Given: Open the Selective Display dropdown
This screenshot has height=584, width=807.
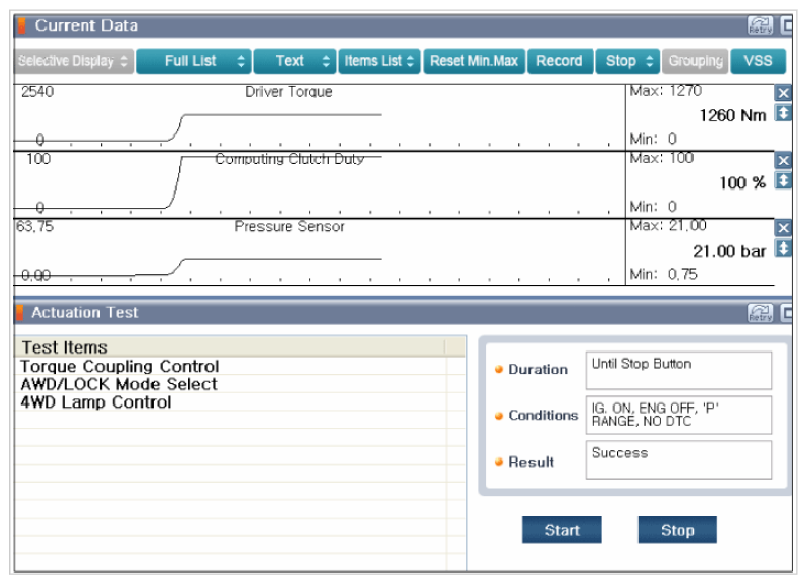Looking at the screenshot, I should [x=74, y=61].
